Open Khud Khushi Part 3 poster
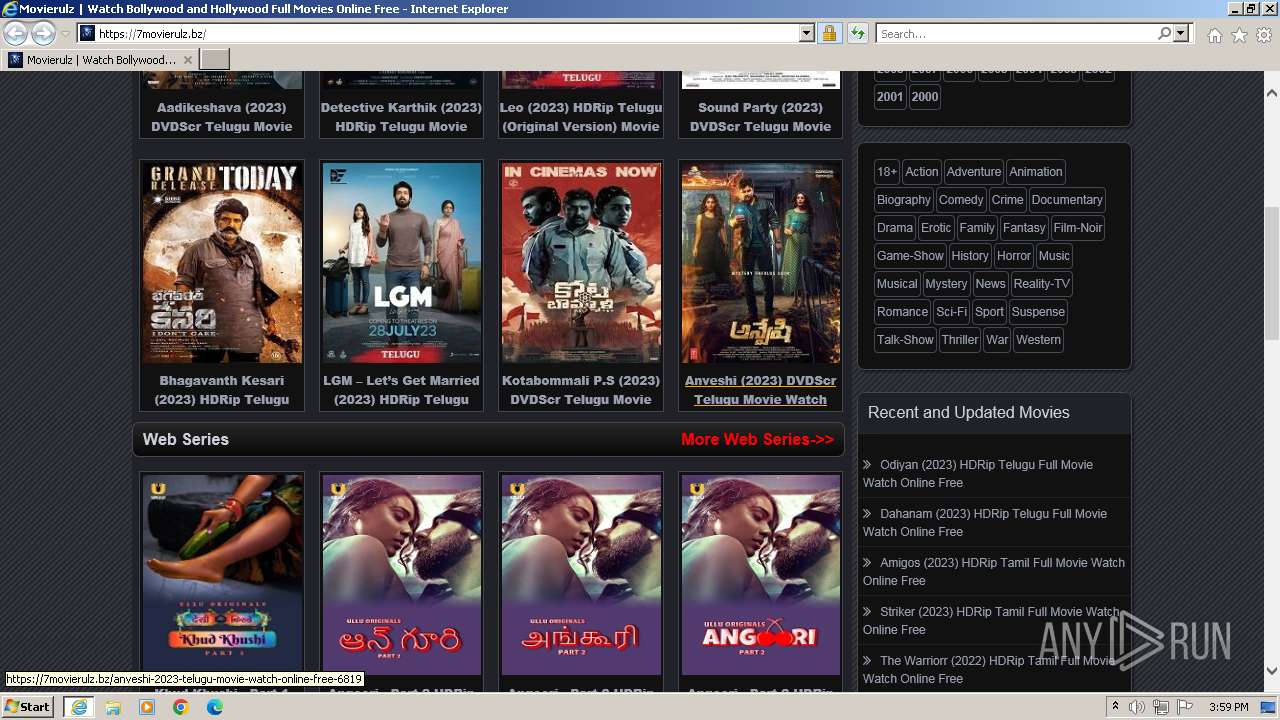Screen dimensions: 1280x720 [x=222, y=574]
